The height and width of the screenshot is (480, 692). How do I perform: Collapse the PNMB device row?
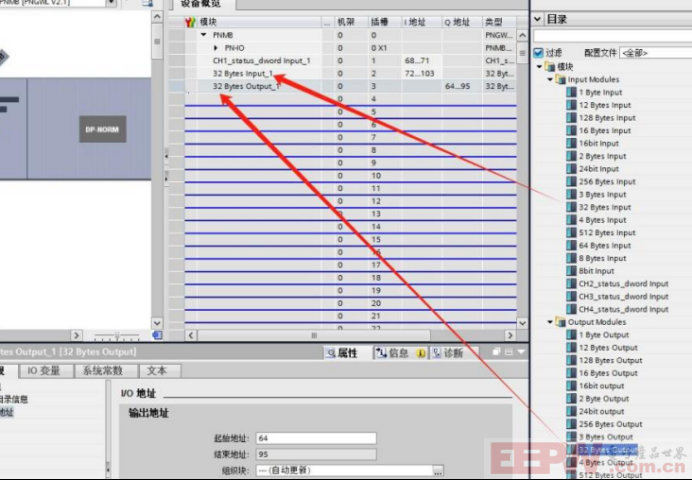tap(203, 34)
